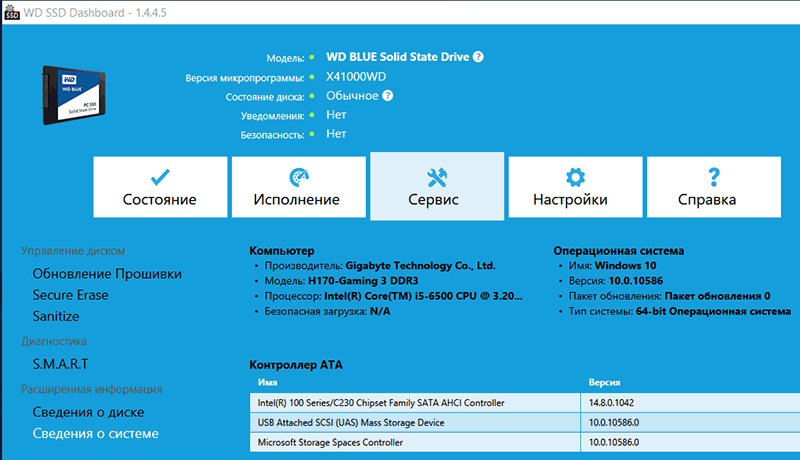Viewport: 800px width, 460px height.
Task: Click the checkmark icon on Состояние
Action: 160,177
